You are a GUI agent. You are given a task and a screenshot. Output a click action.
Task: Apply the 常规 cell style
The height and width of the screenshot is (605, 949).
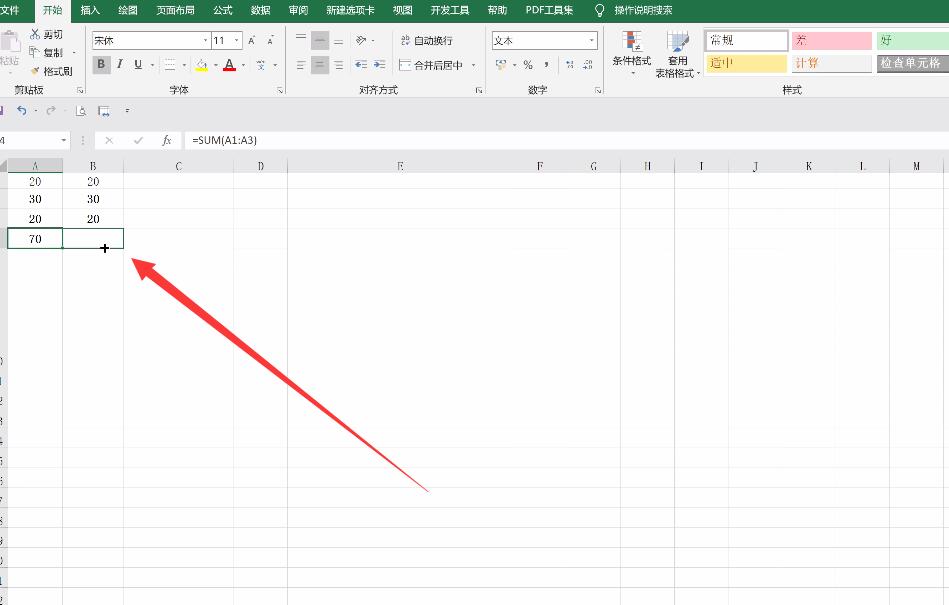747,41
